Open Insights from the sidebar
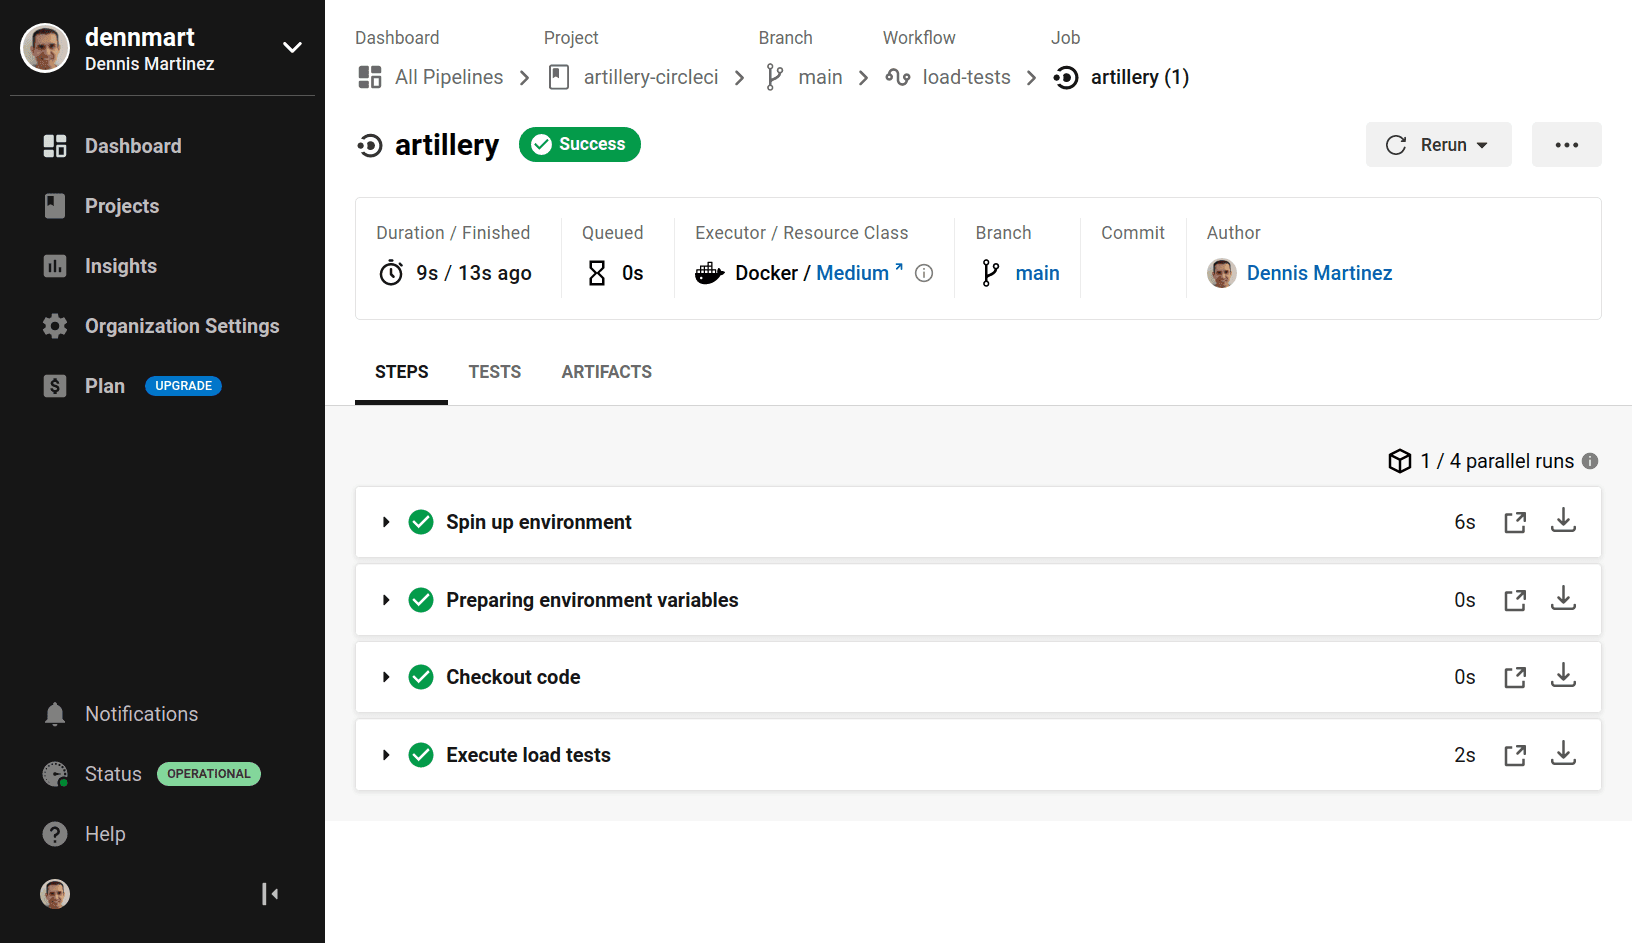 [120, 266]
